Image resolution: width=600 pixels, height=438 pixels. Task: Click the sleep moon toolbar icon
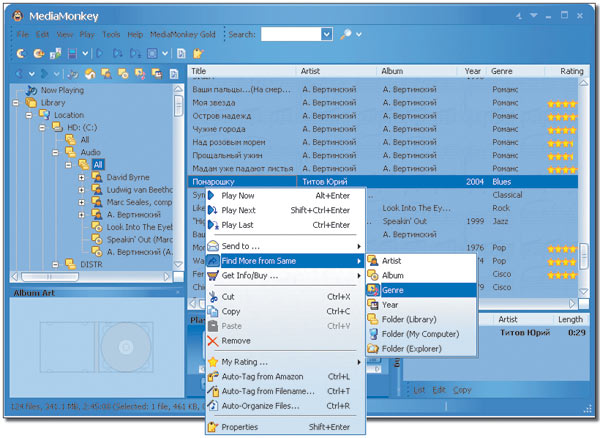20,54
